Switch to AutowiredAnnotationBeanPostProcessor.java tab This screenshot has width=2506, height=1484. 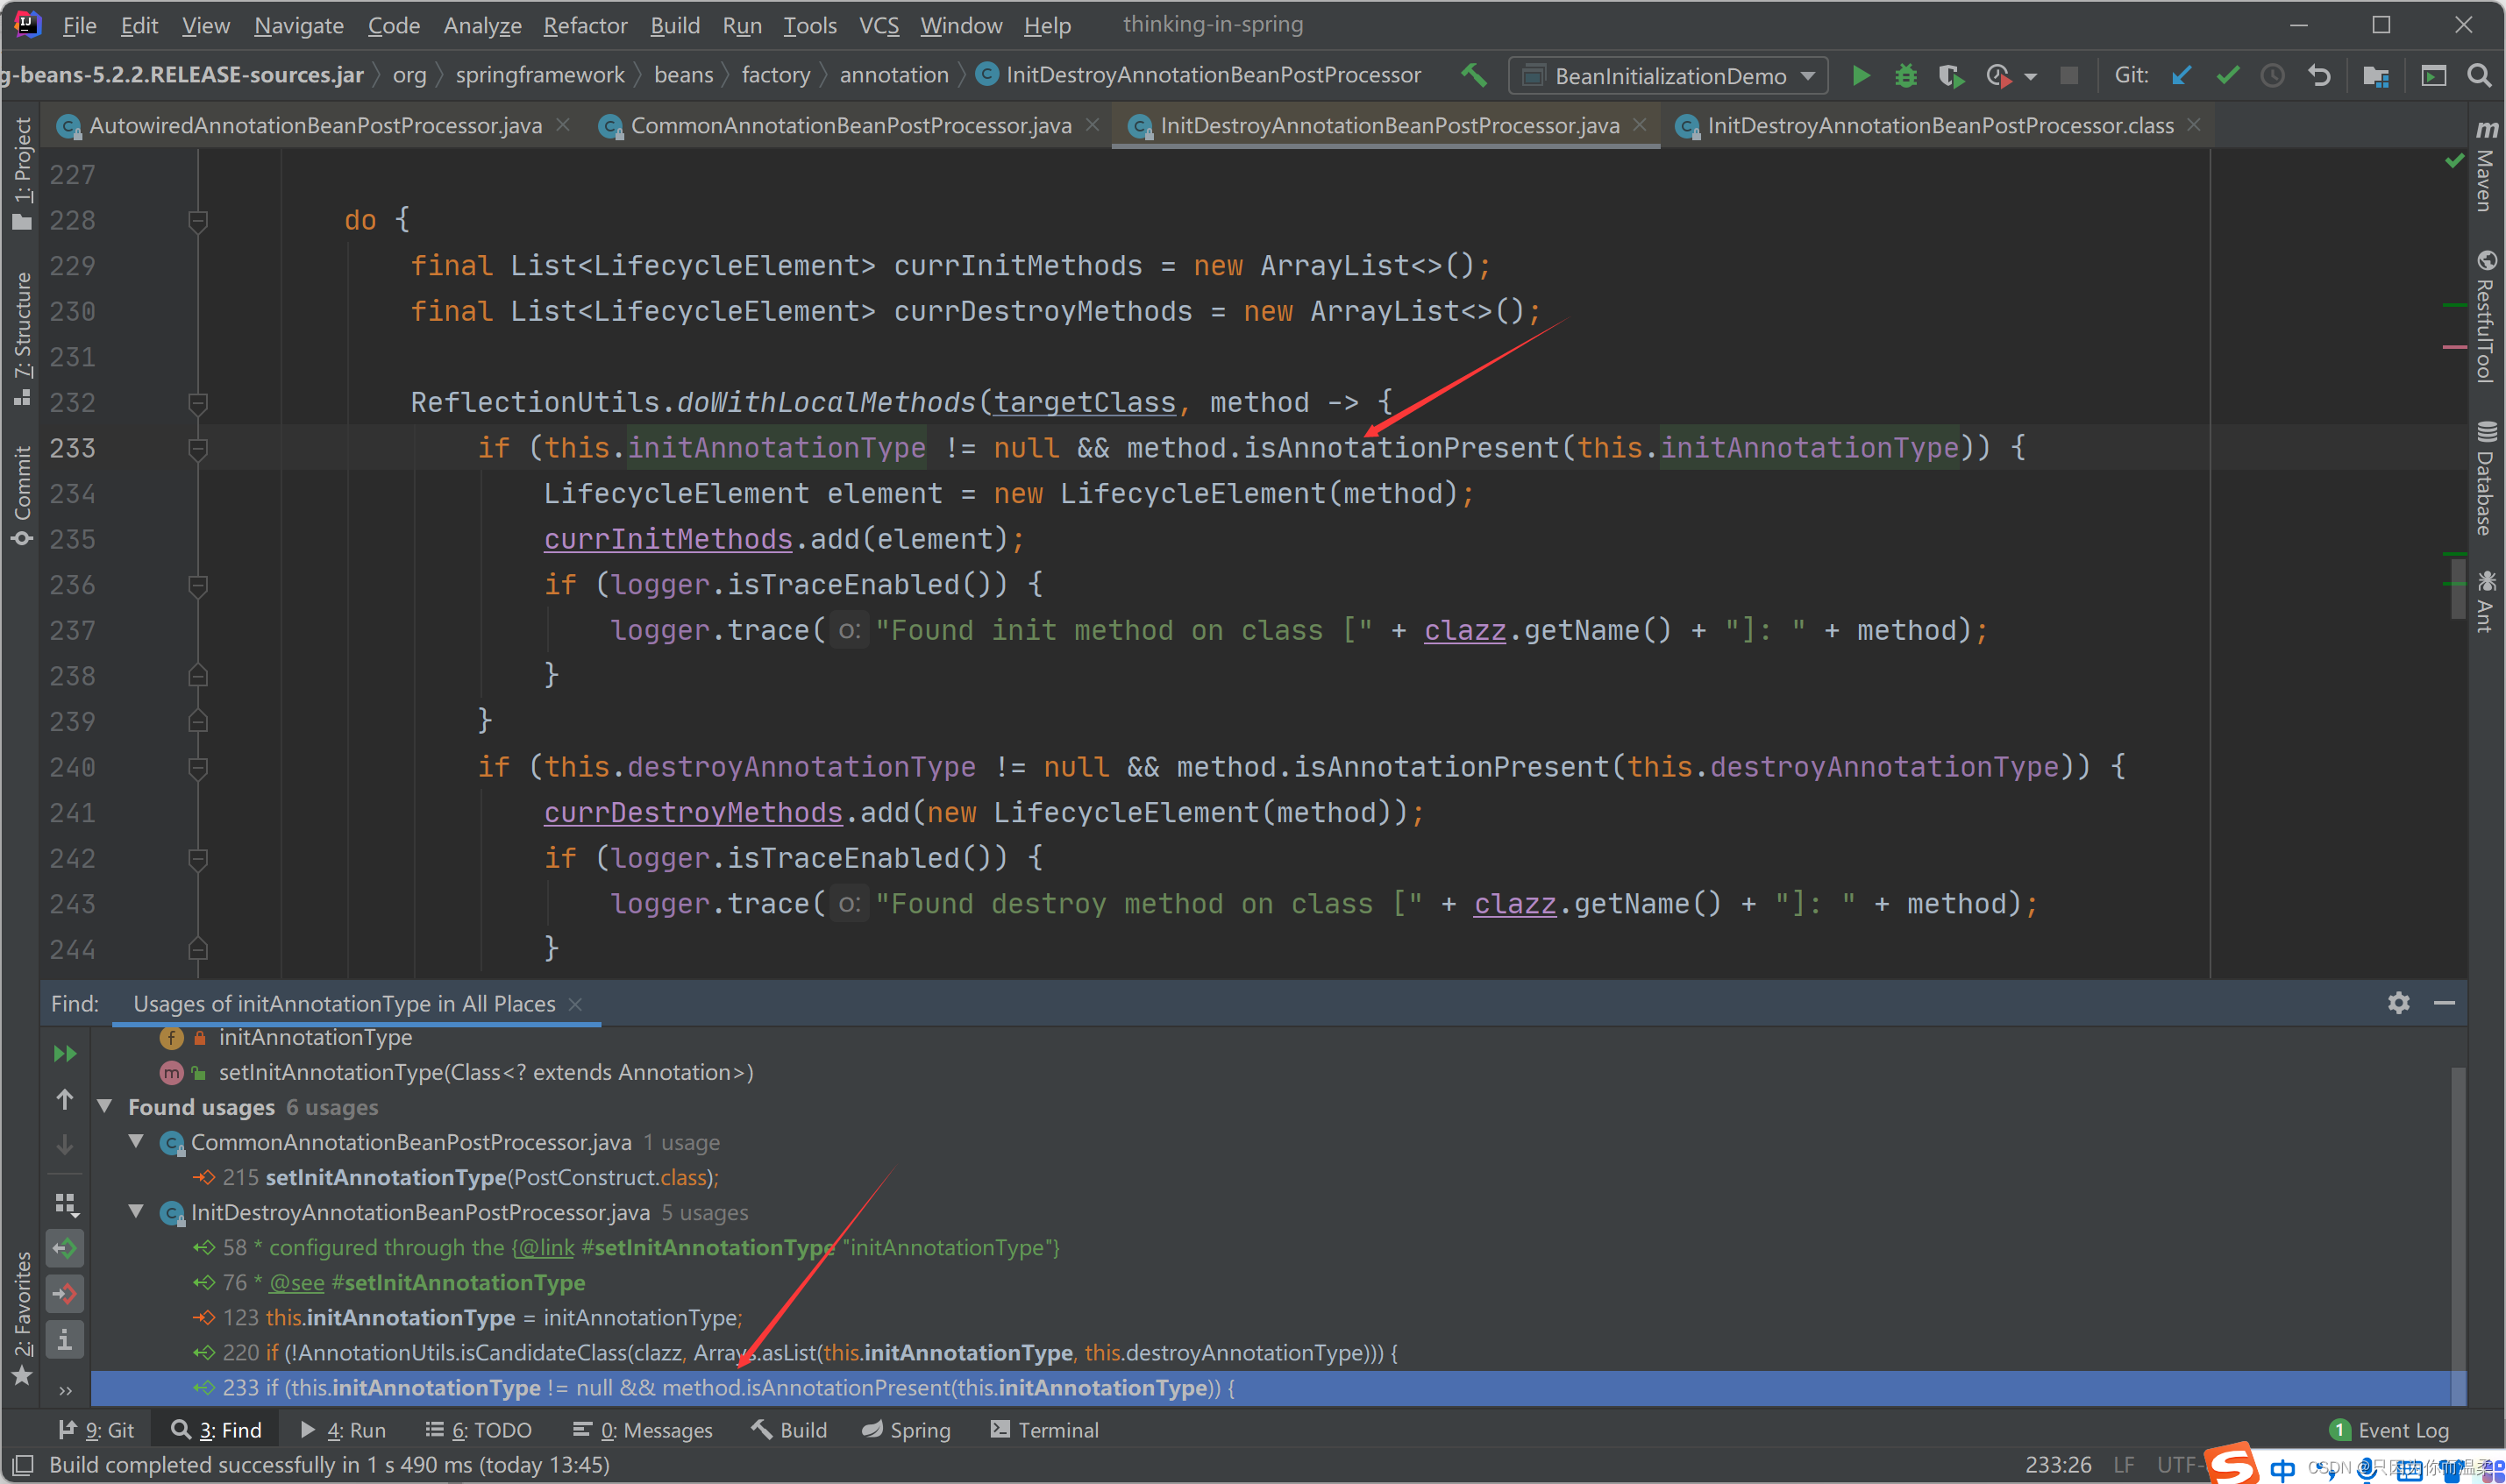314,125
